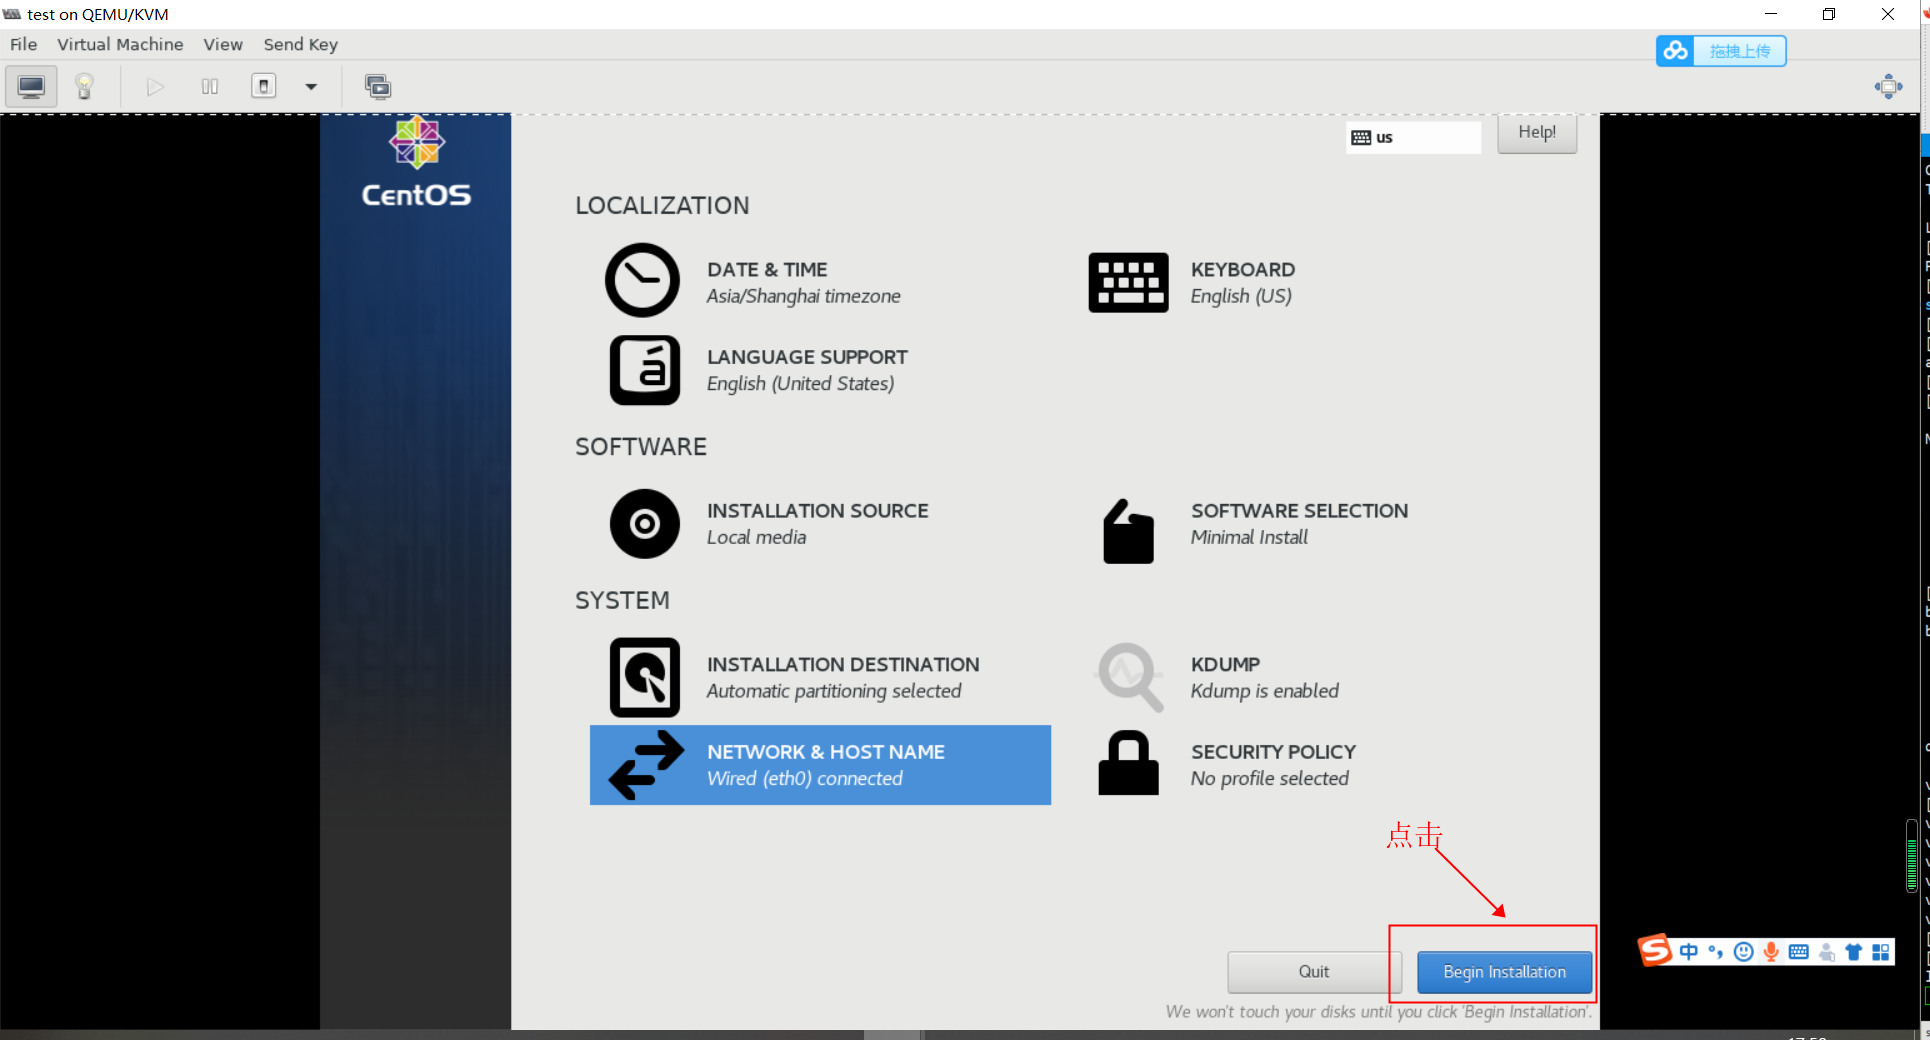Select the us keyboard layout indicator
Viewport: 1930px width, 1040px height.
point(1413,138)
